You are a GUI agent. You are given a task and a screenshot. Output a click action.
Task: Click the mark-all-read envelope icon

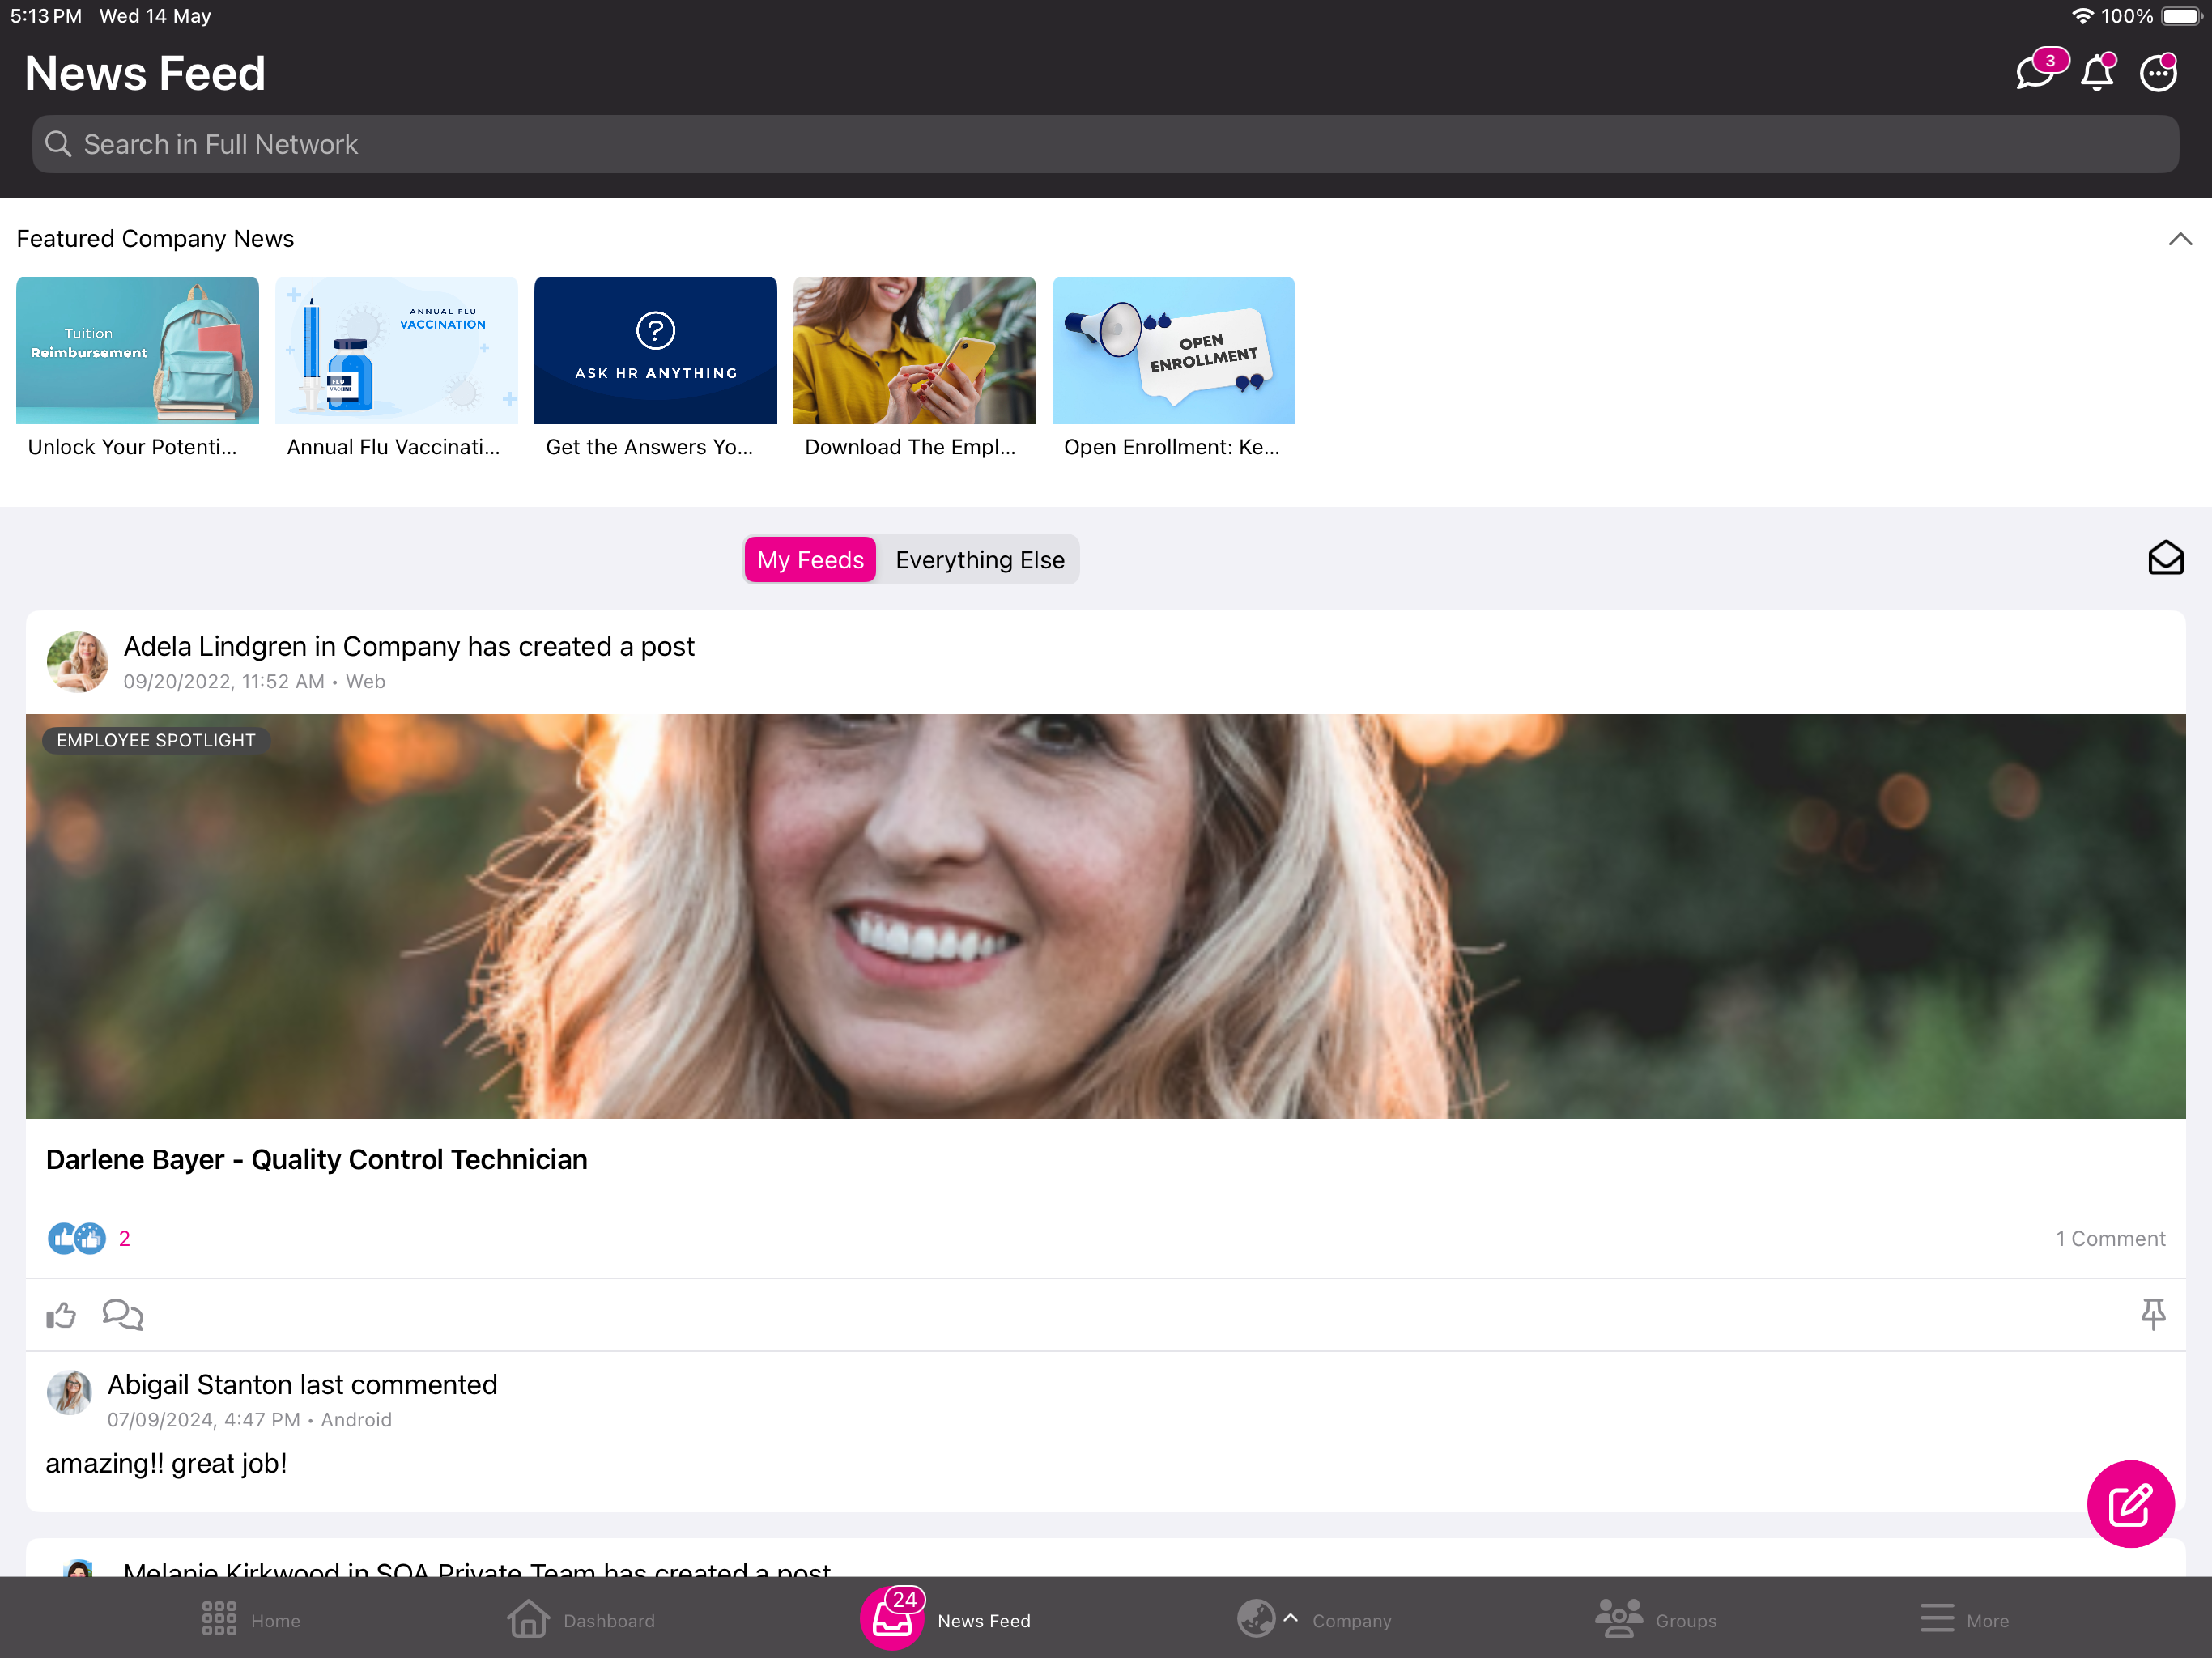coord(2164,558)
